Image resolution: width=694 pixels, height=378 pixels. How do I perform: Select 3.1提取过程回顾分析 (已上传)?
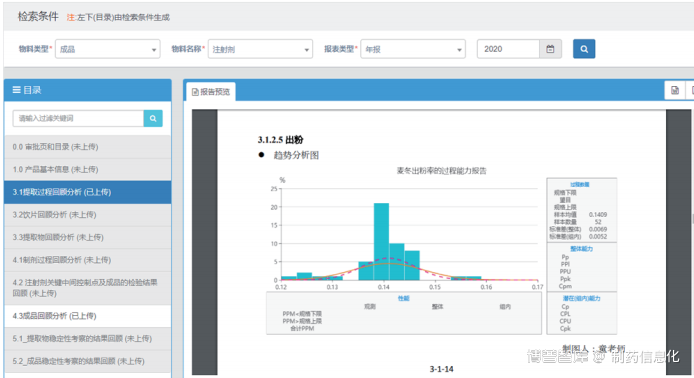(x=88, y=192)
